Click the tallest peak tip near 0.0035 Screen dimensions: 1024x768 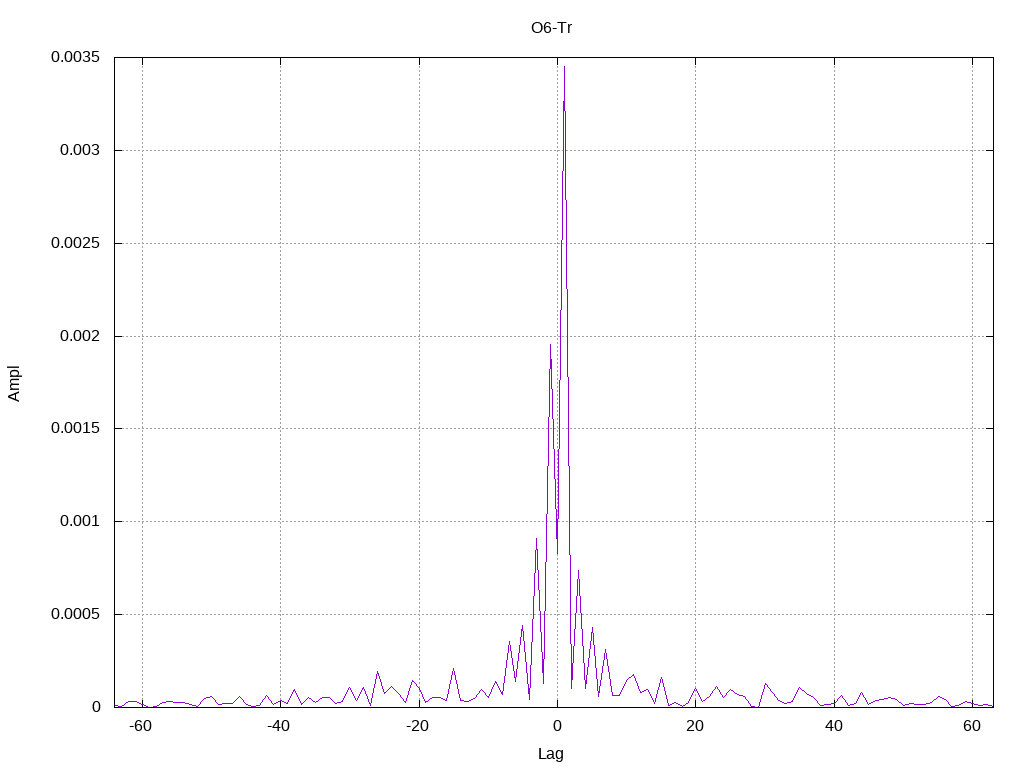(x=564, y=67)
